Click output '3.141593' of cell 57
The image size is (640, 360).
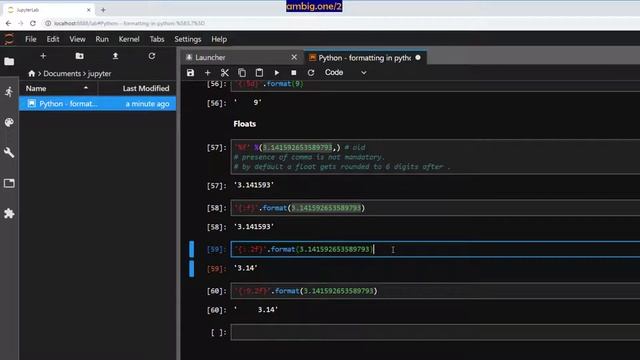pyautogui.click(x=253, y=185)
